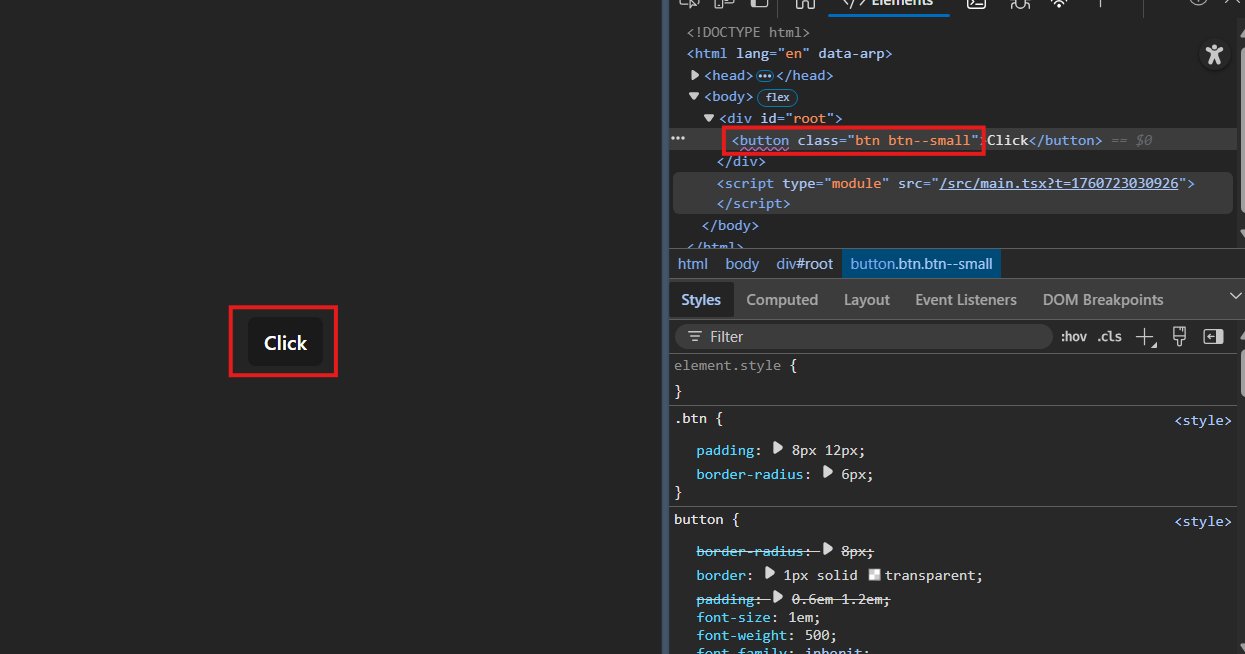1245x654 pixels.
Task: Open style source link of .btn rule
Action: [1203, 421]
